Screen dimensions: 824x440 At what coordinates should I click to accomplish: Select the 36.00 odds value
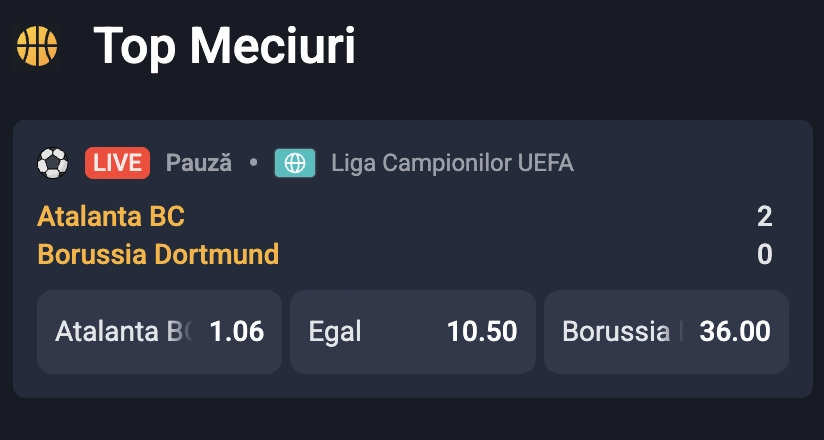735,332
